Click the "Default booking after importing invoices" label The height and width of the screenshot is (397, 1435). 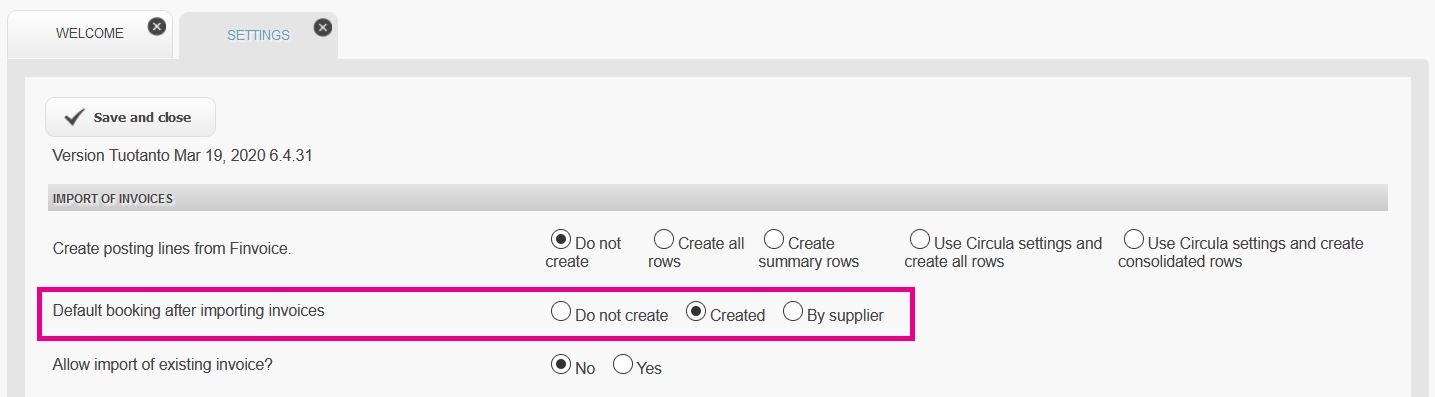pyautogui.click(x=188, y=311)
